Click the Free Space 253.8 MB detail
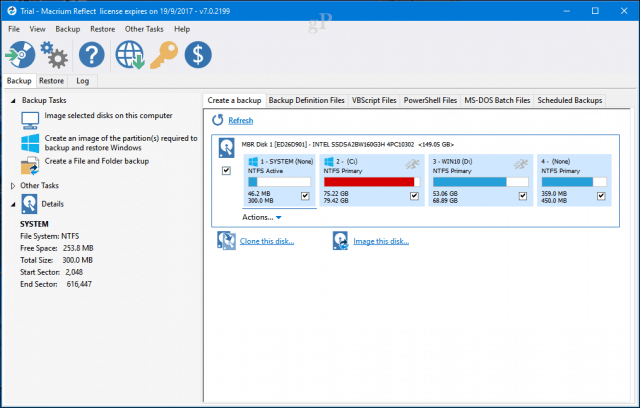 [x=57, y=248]
